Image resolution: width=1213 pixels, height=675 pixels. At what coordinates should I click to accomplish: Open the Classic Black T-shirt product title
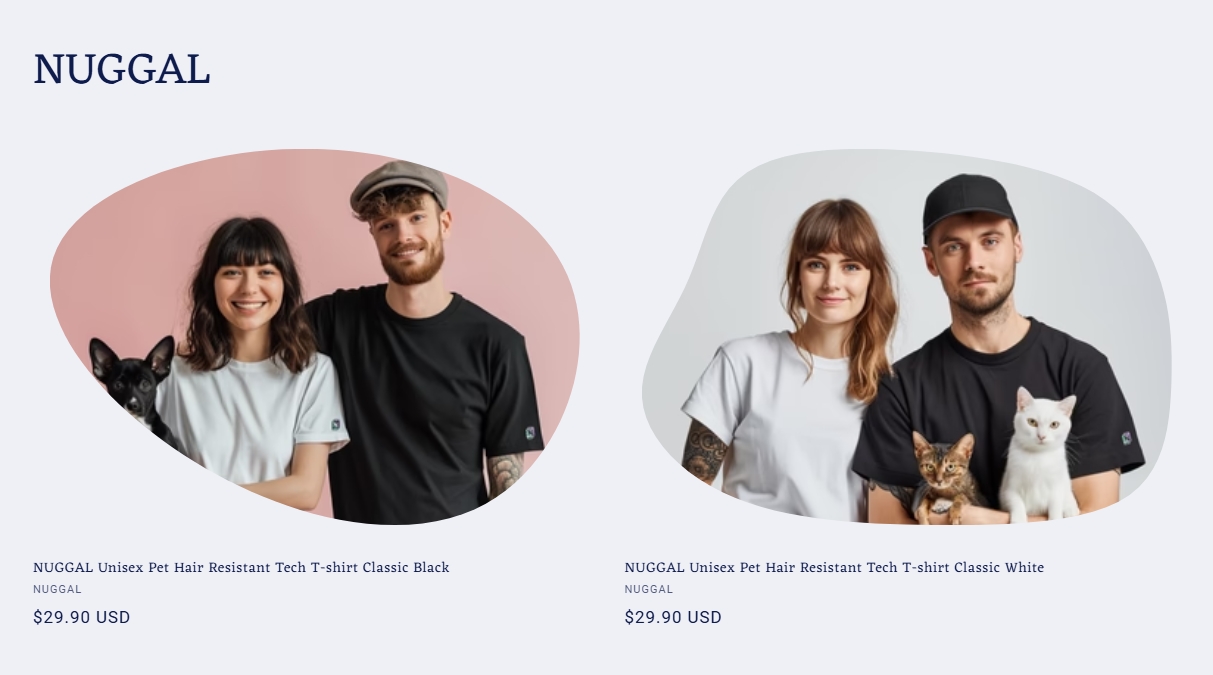click(241, 567)
